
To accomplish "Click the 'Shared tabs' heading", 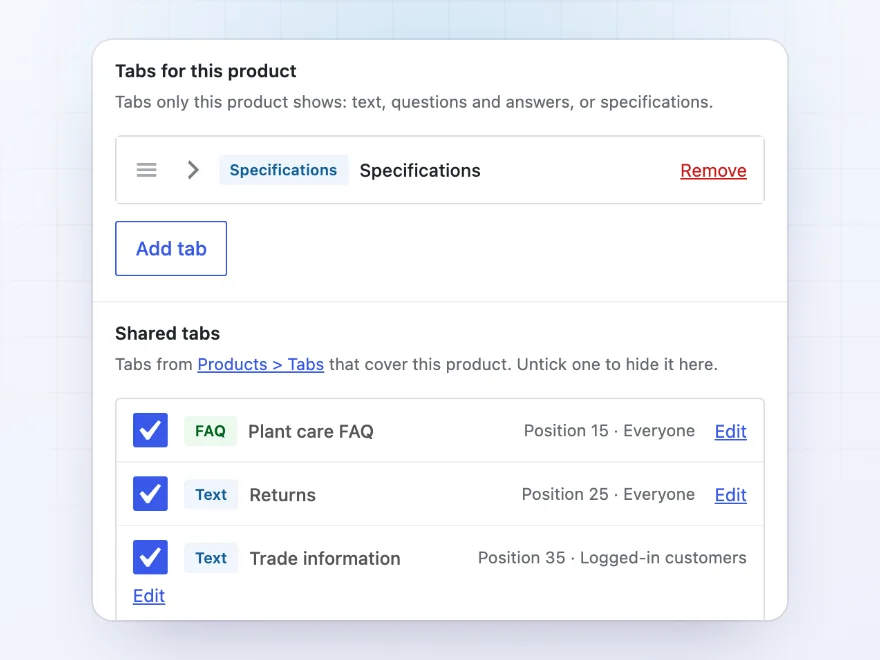I will [x=168, y=333].
